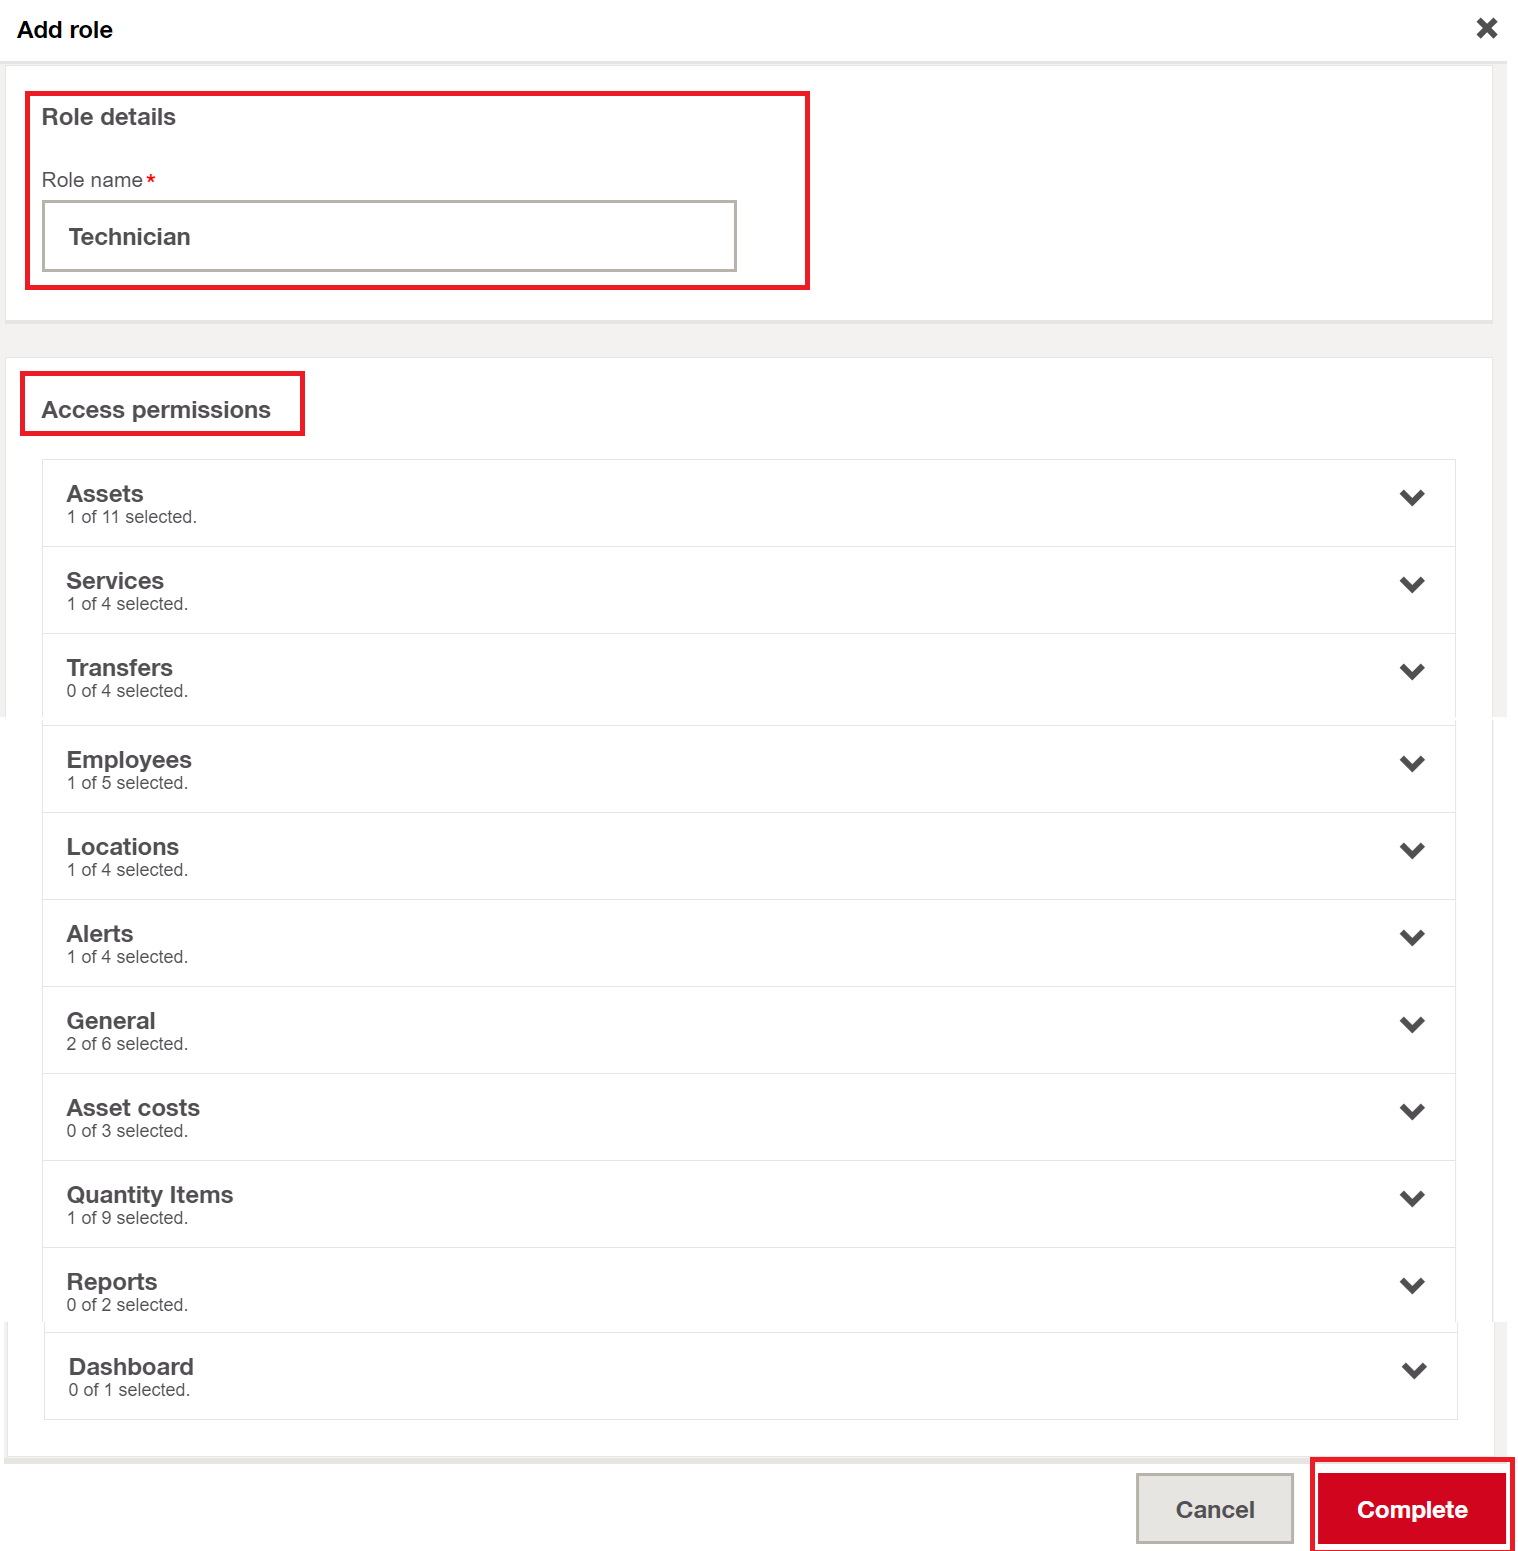Click the Alerts chevron icon
This screenshot has height=1551, width=1518.
pos(1411,938)
